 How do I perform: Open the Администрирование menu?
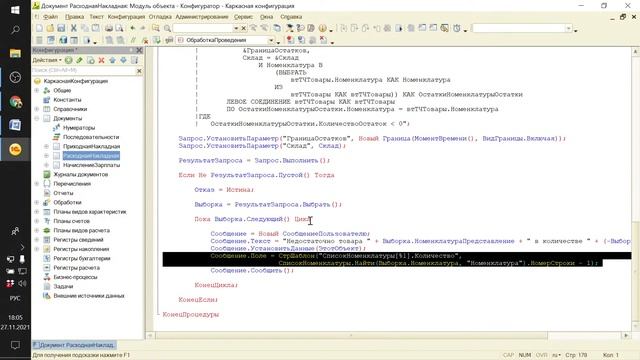(x=202, y=17)
